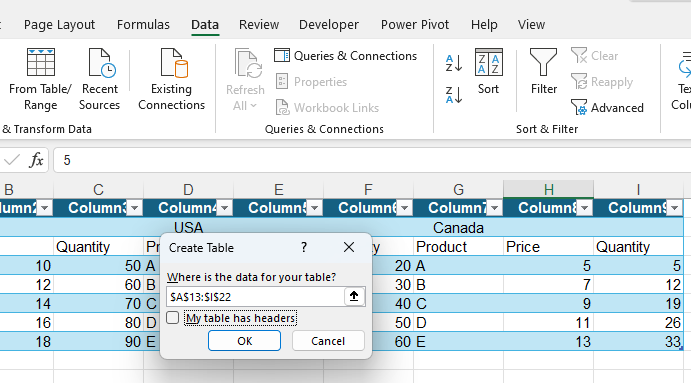Click Quantity header in column I
Image resolution: width=691 pixels, height=383 pixels.
pyautogui.click(x=638, y=246)
